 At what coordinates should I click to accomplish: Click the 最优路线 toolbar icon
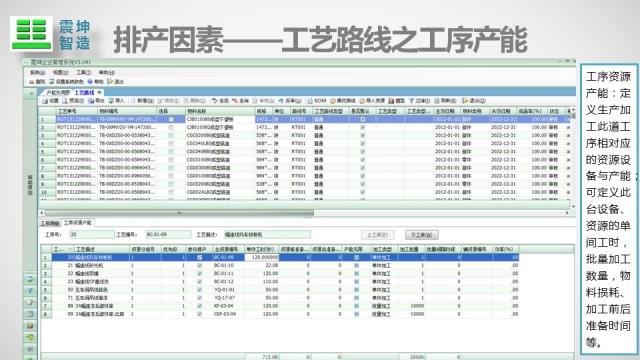pyautogui.click(x=333, y=100)
